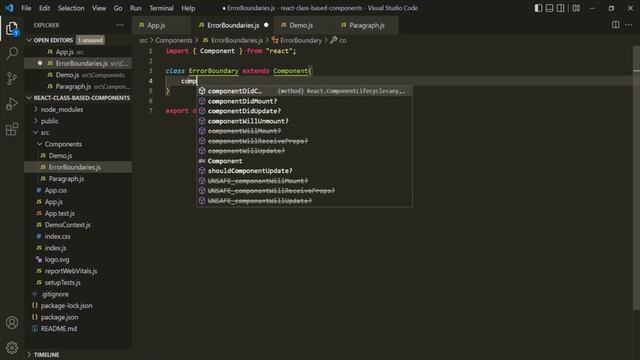The width and height of the screenshot is (640, 360).
Task: Open reportWebVitals.js in the file tree
Action: pyautogui.click(x=78, y=271)
